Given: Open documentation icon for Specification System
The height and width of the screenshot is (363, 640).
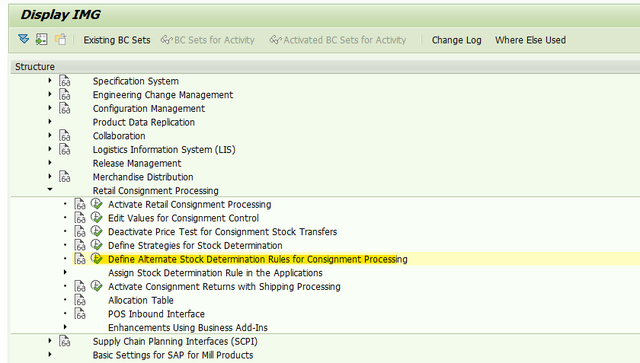Looking at the screenshot, I should pyautogui.click(x=64, y=81).
